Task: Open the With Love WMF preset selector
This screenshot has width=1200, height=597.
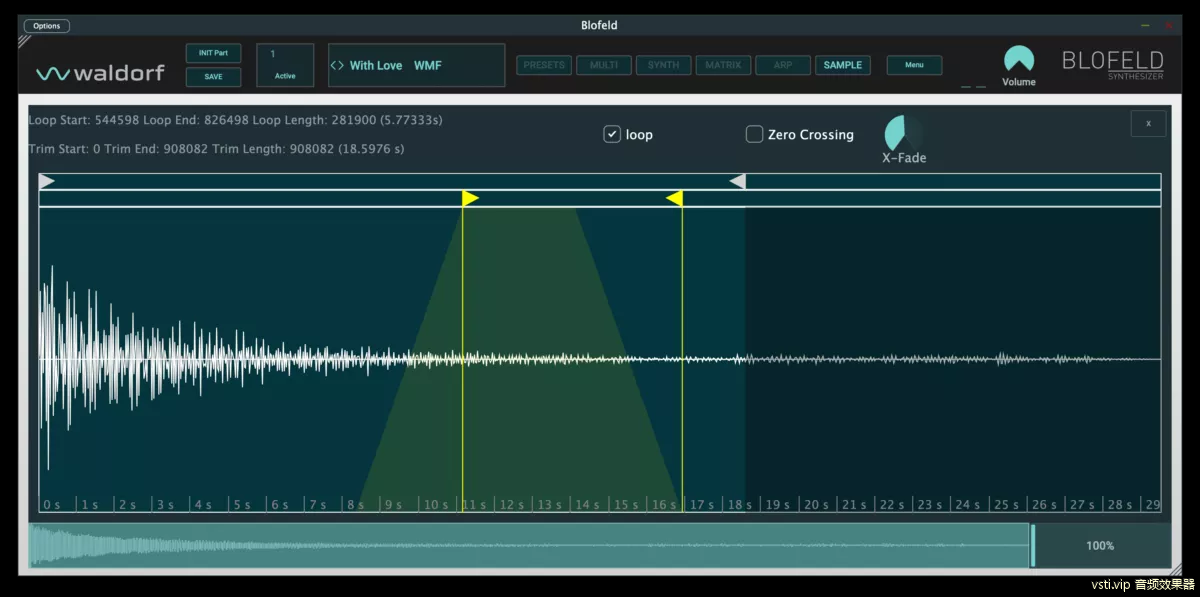Action: tap(416, 65)
